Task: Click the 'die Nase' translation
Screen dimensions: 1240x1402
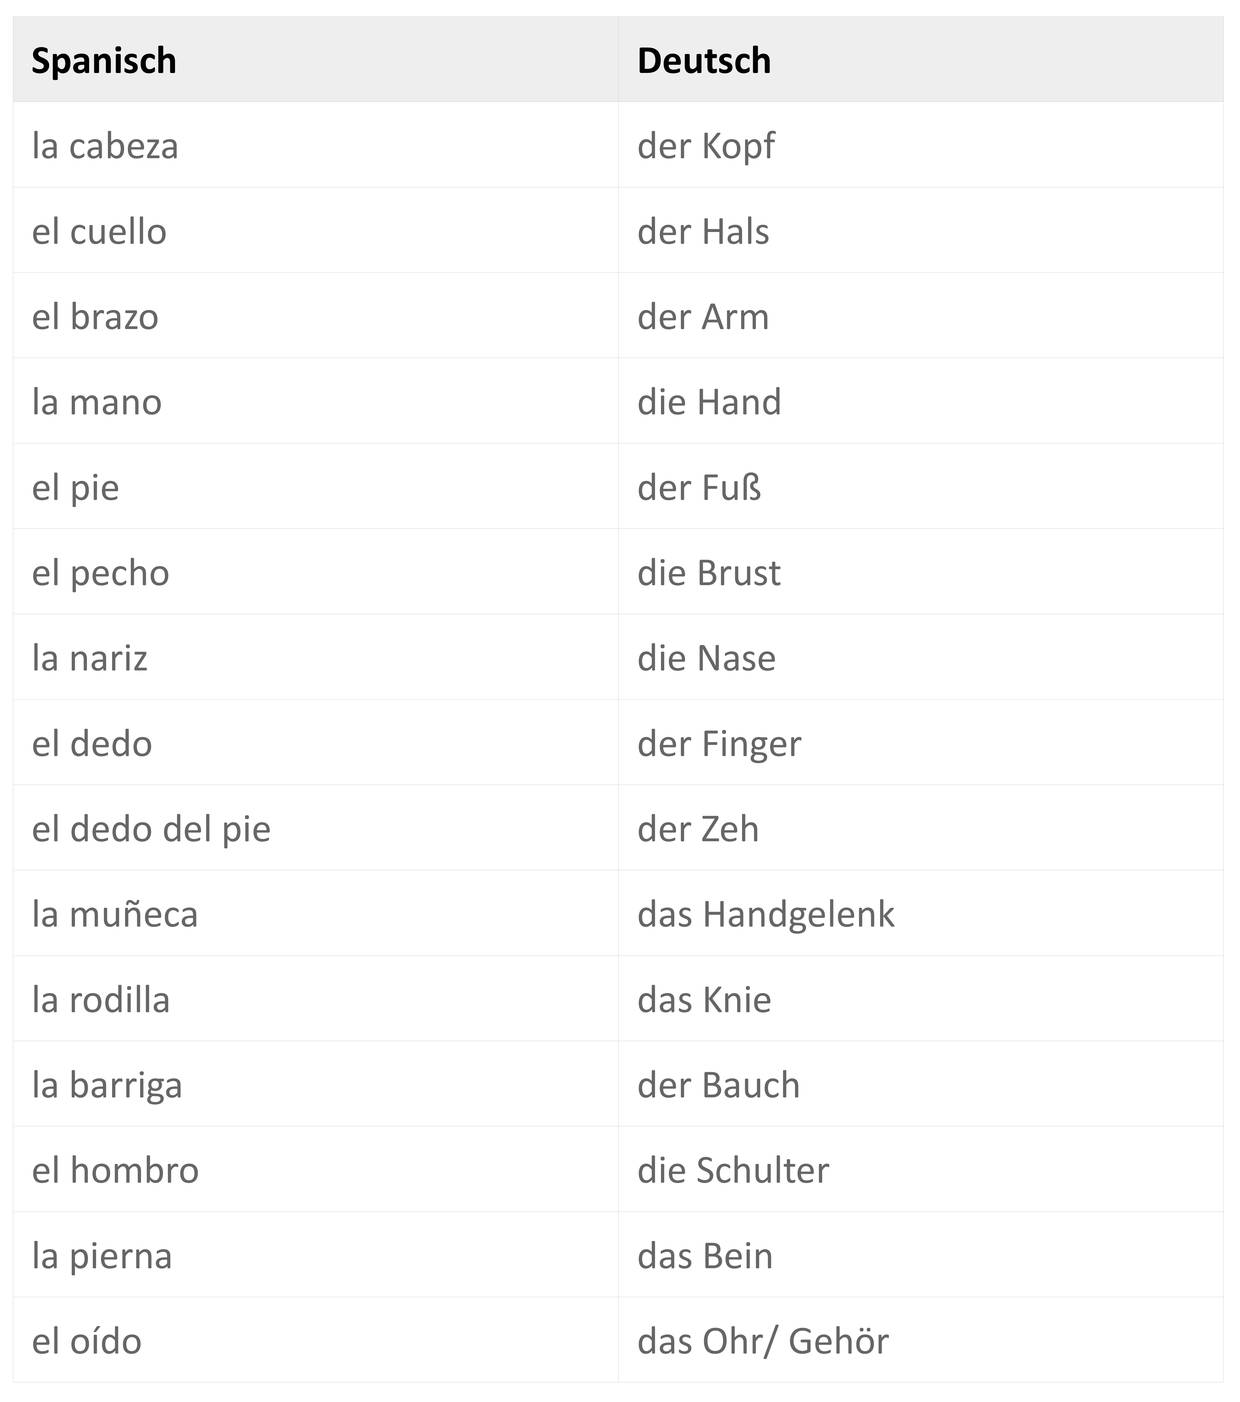Action: 706,658
